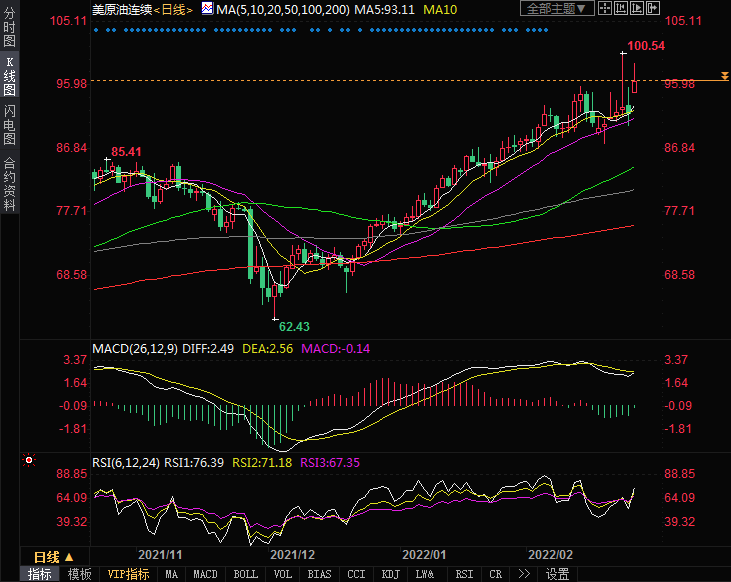Switch to the VIP指标 tab
731x582 pixels.
click(x=128, y=574)
